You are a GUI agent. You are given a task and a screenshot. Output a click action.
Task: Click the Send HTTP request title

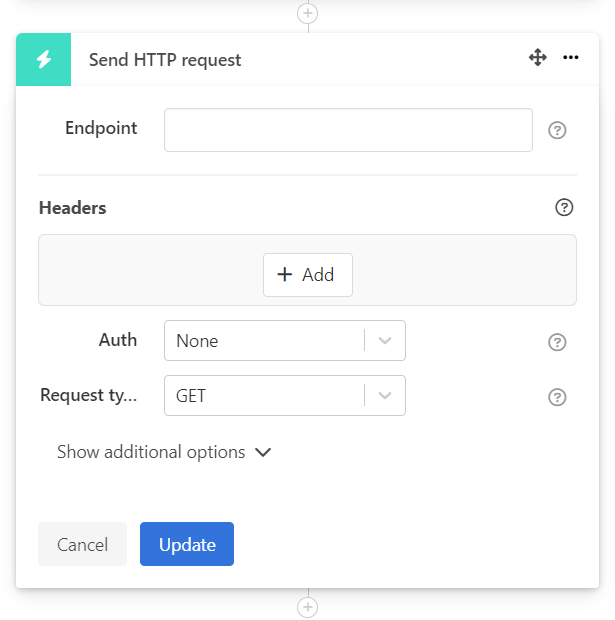point(165,60)
